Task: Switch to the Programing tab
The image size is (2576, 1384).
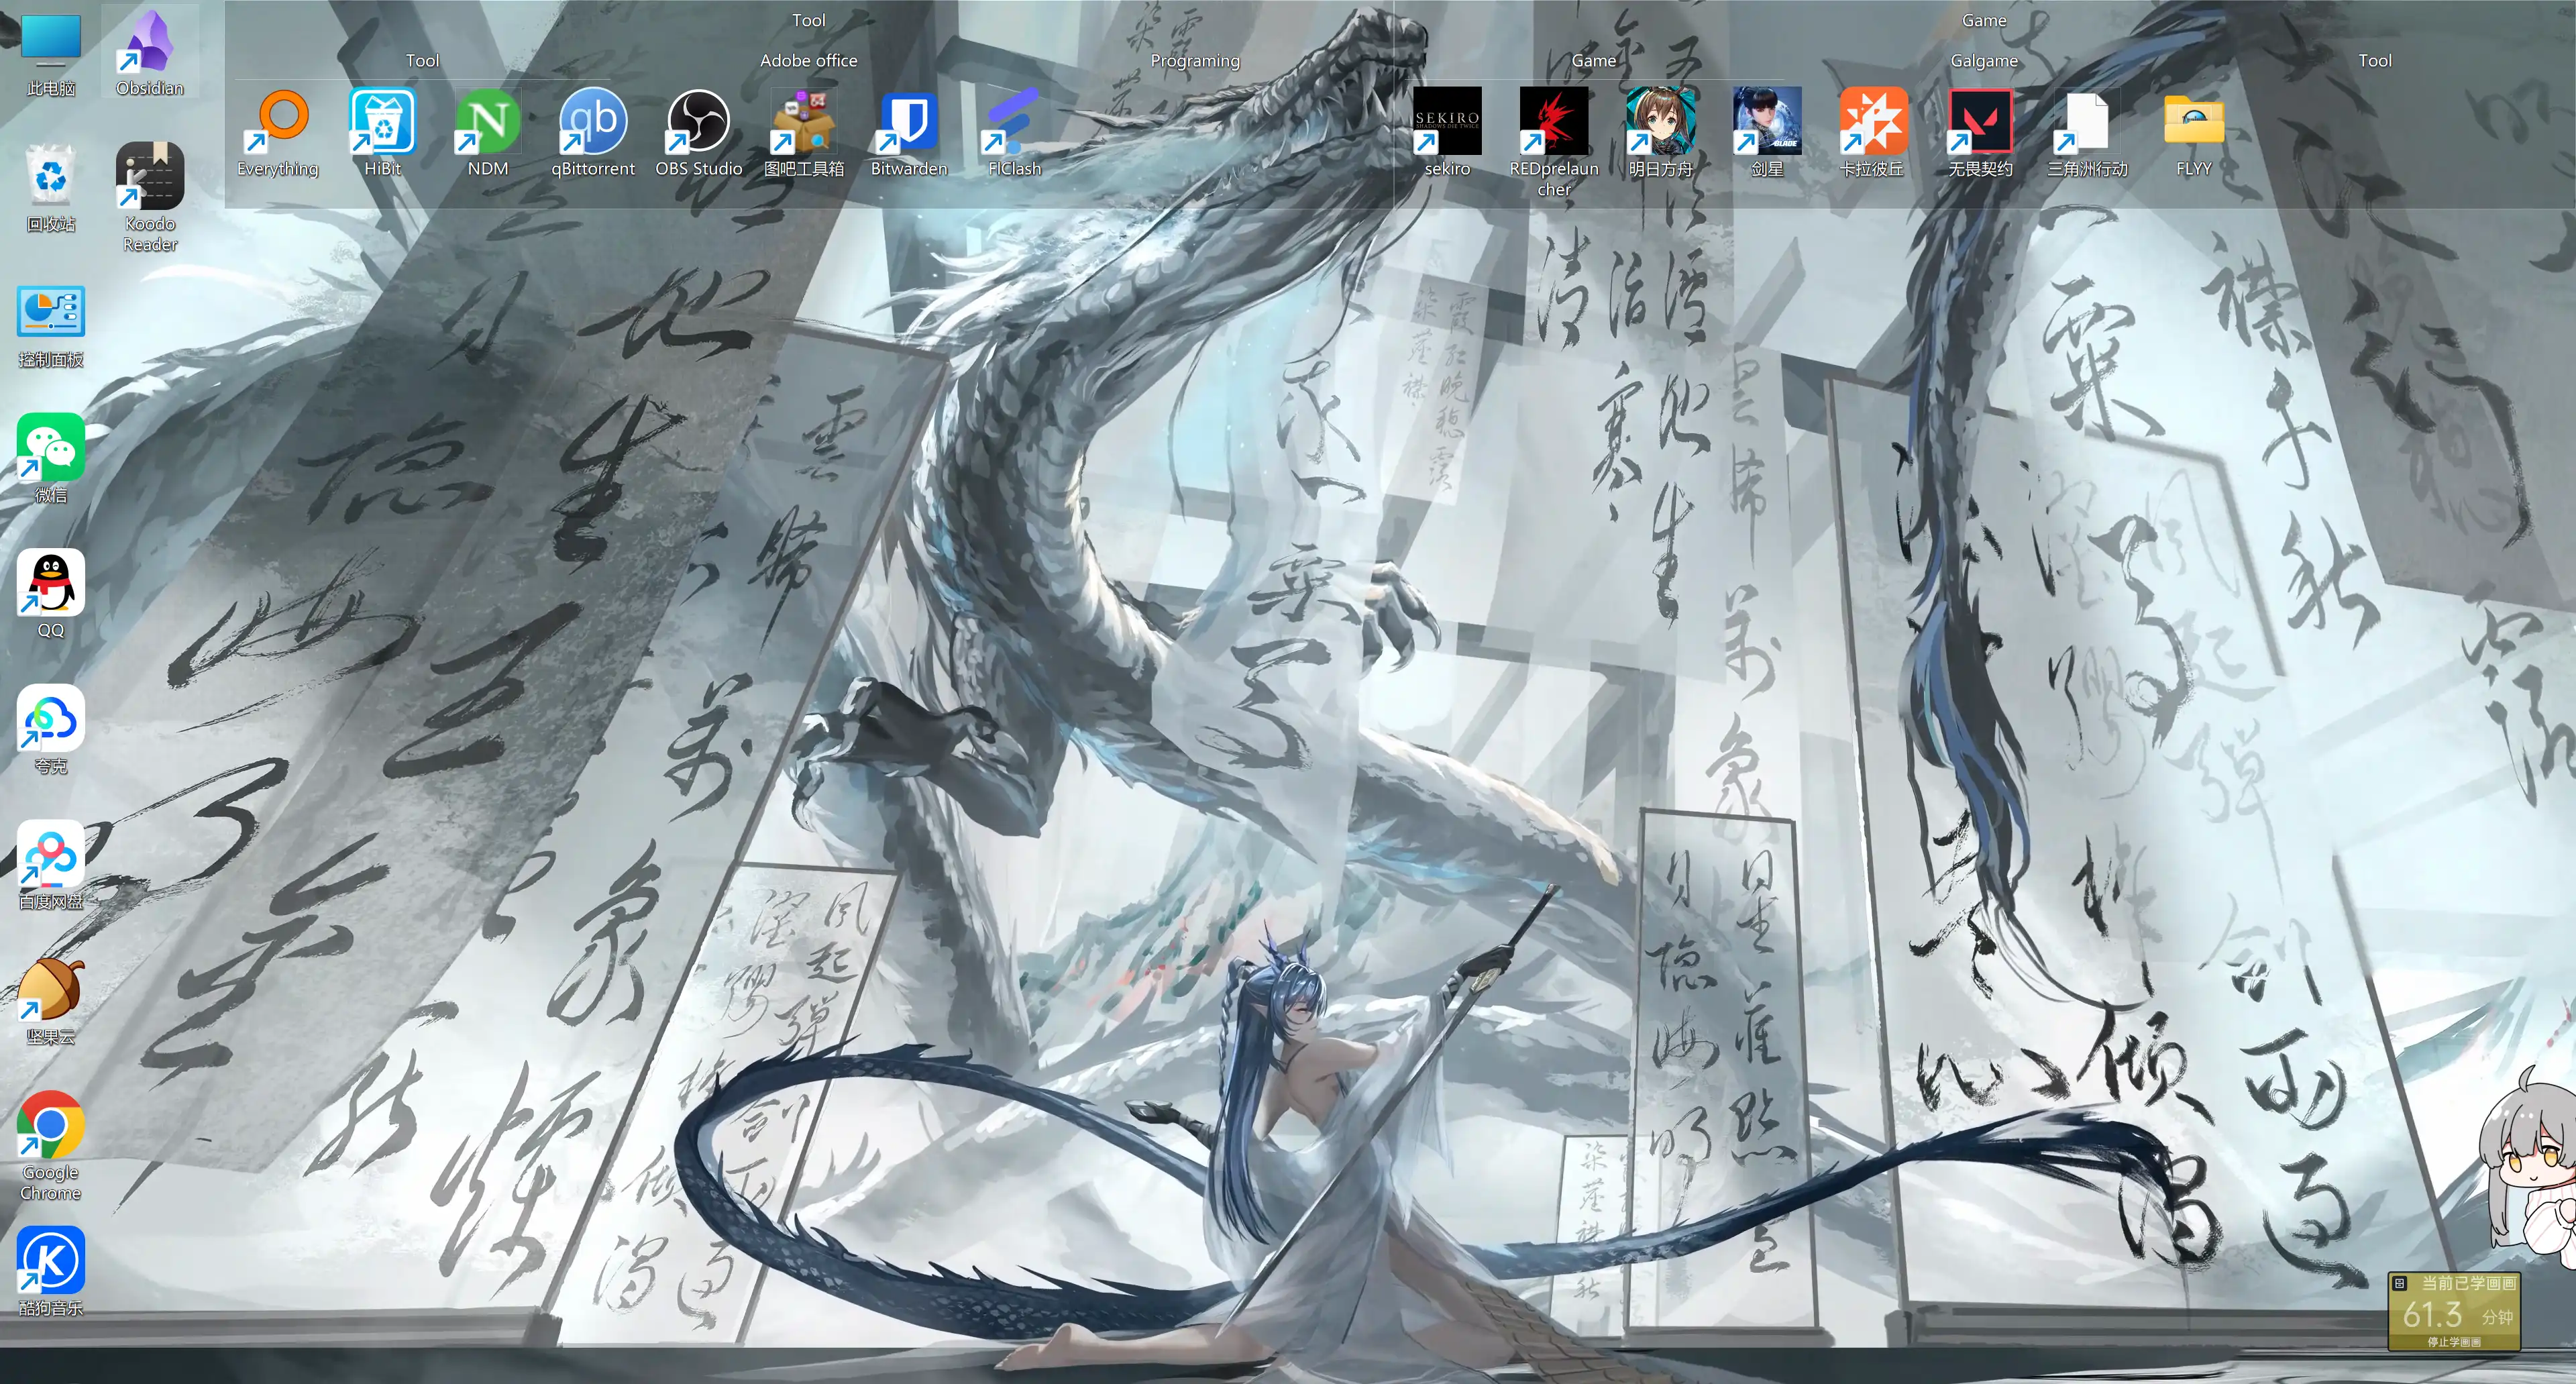Action: (1194, 60)
